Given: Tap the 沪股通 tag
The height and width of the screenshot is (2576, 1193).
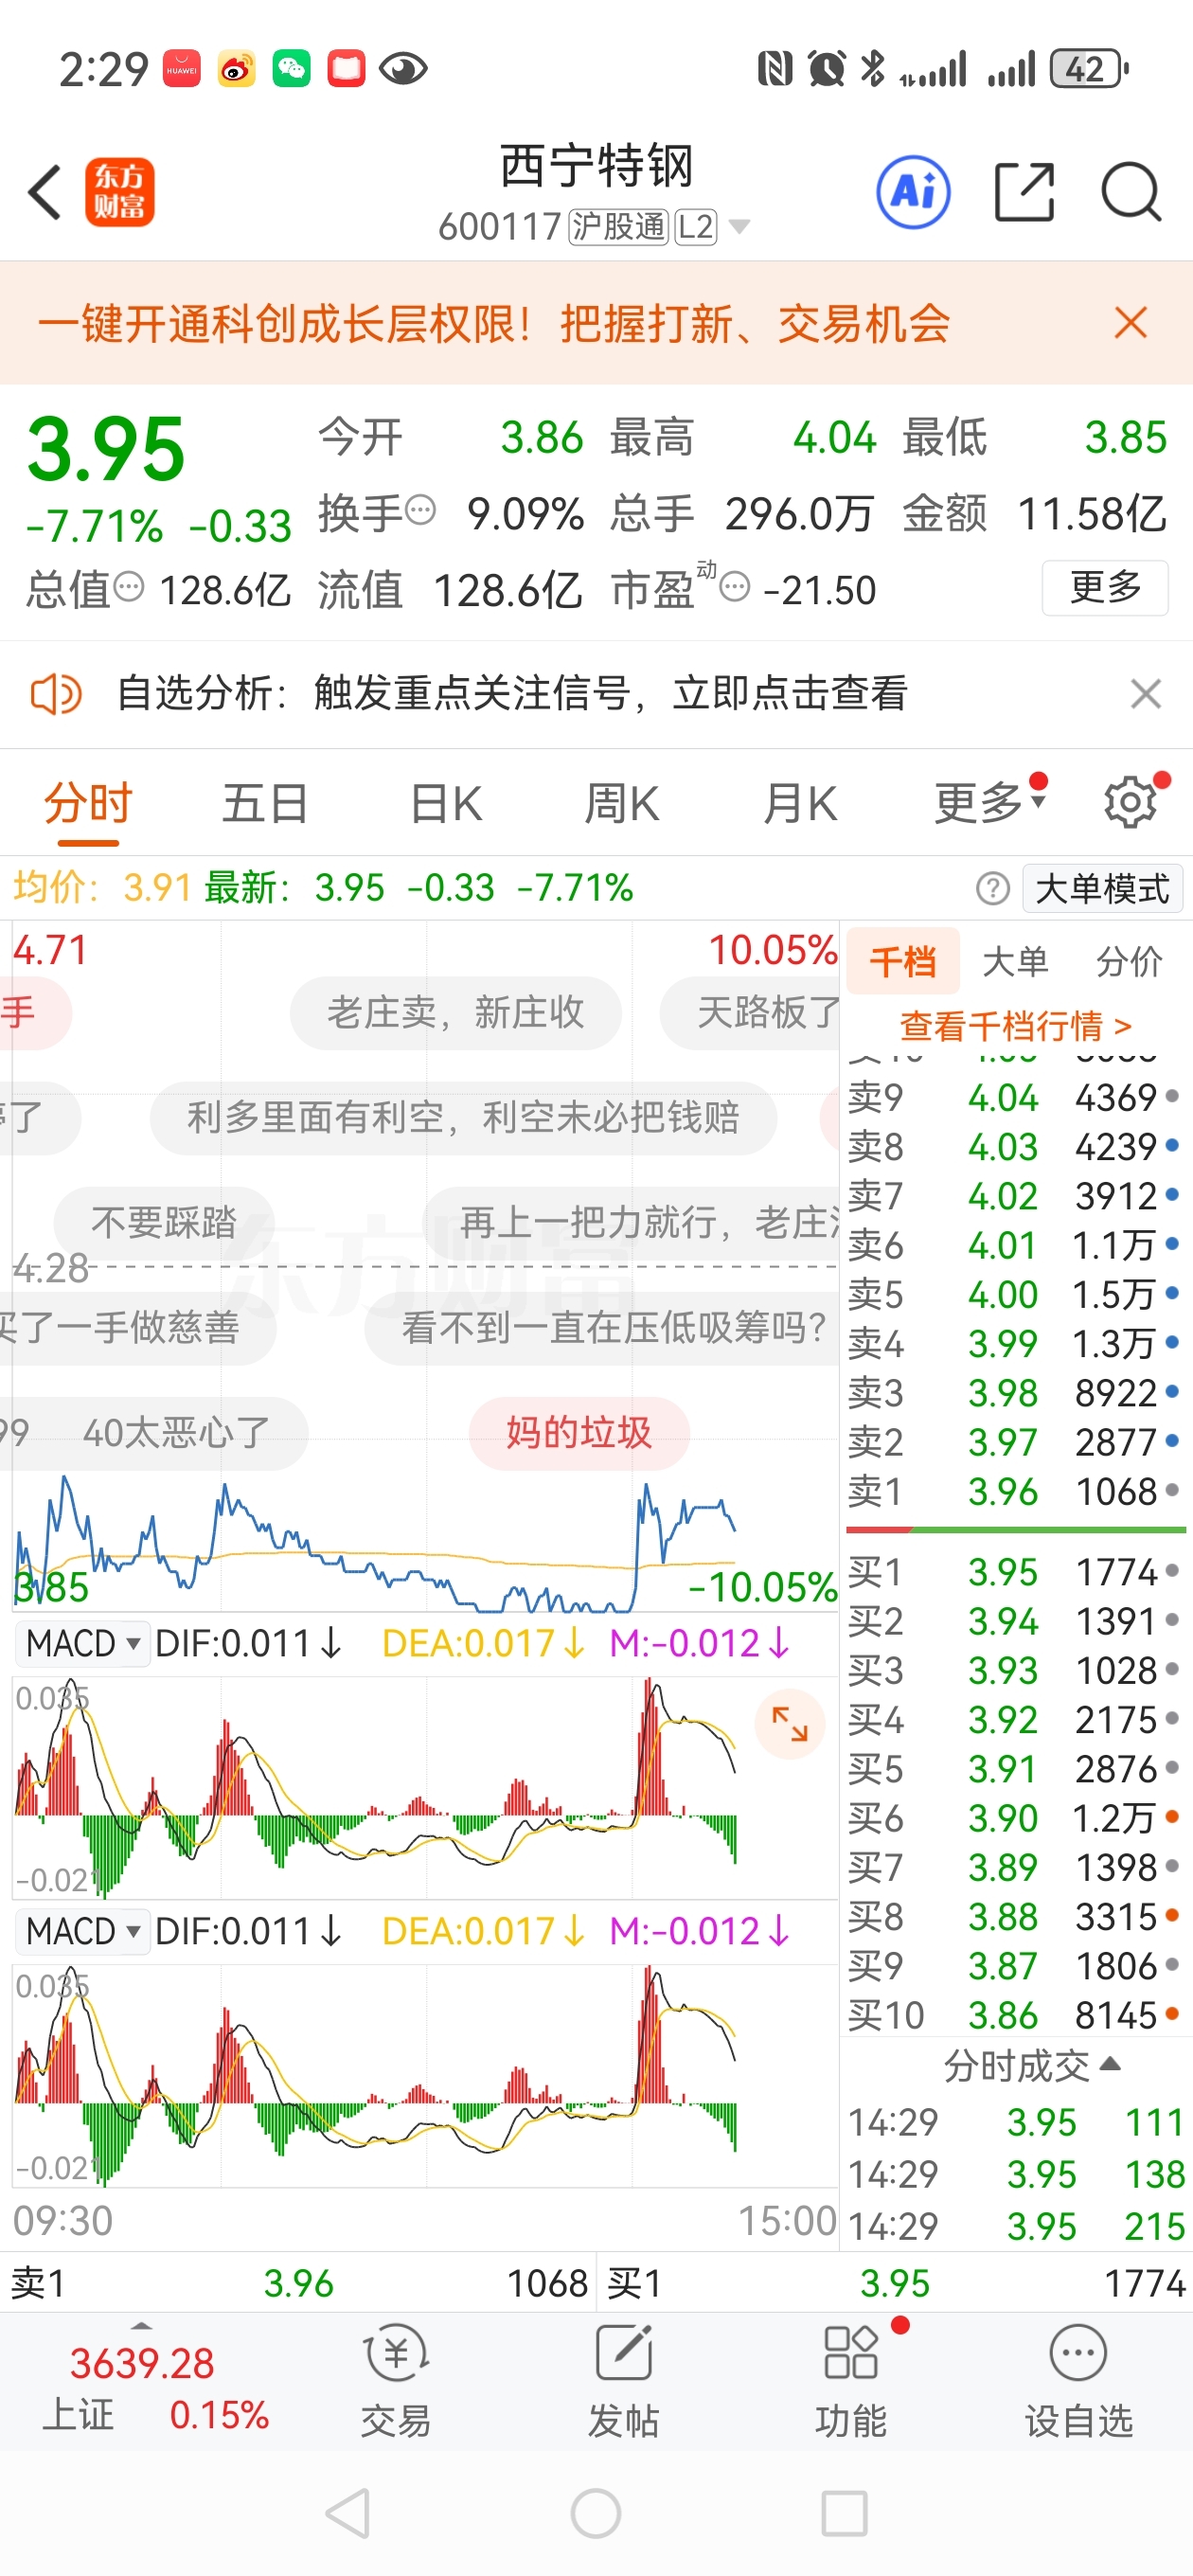Looking at the screenshot, I should 618,227.
